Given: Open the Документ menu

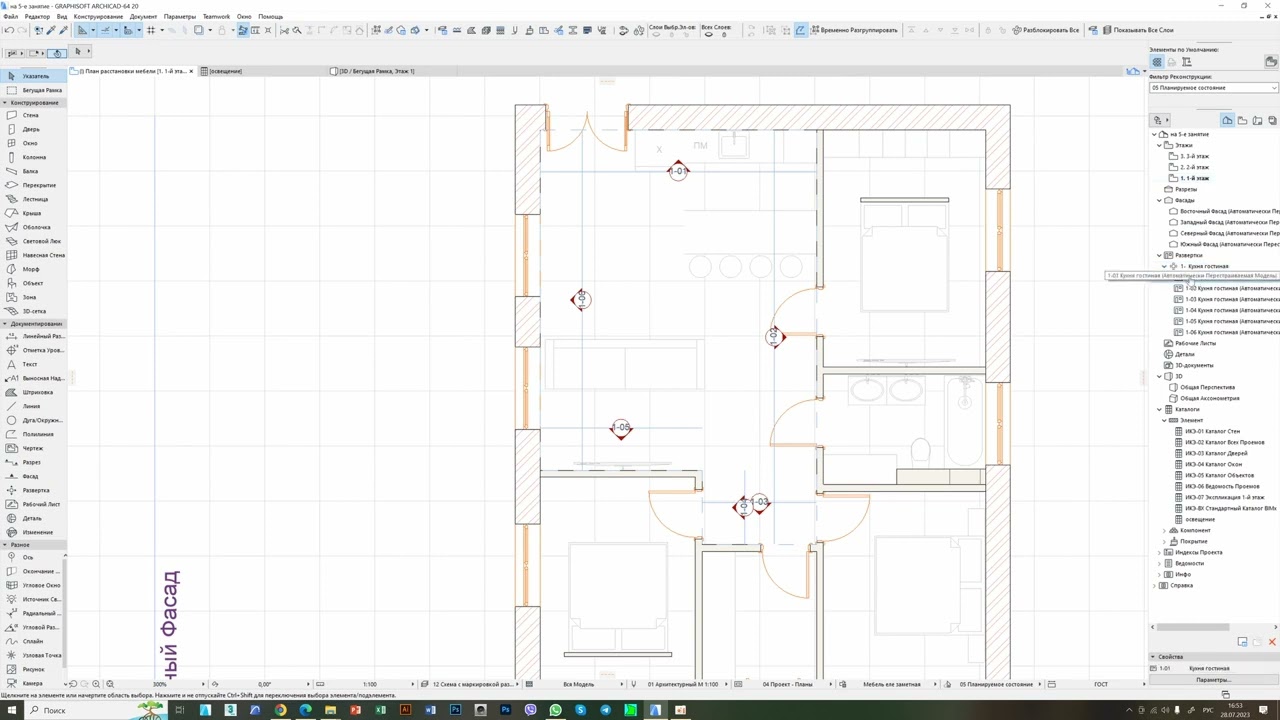Looking at the screenshot, I should coord(143,17).
